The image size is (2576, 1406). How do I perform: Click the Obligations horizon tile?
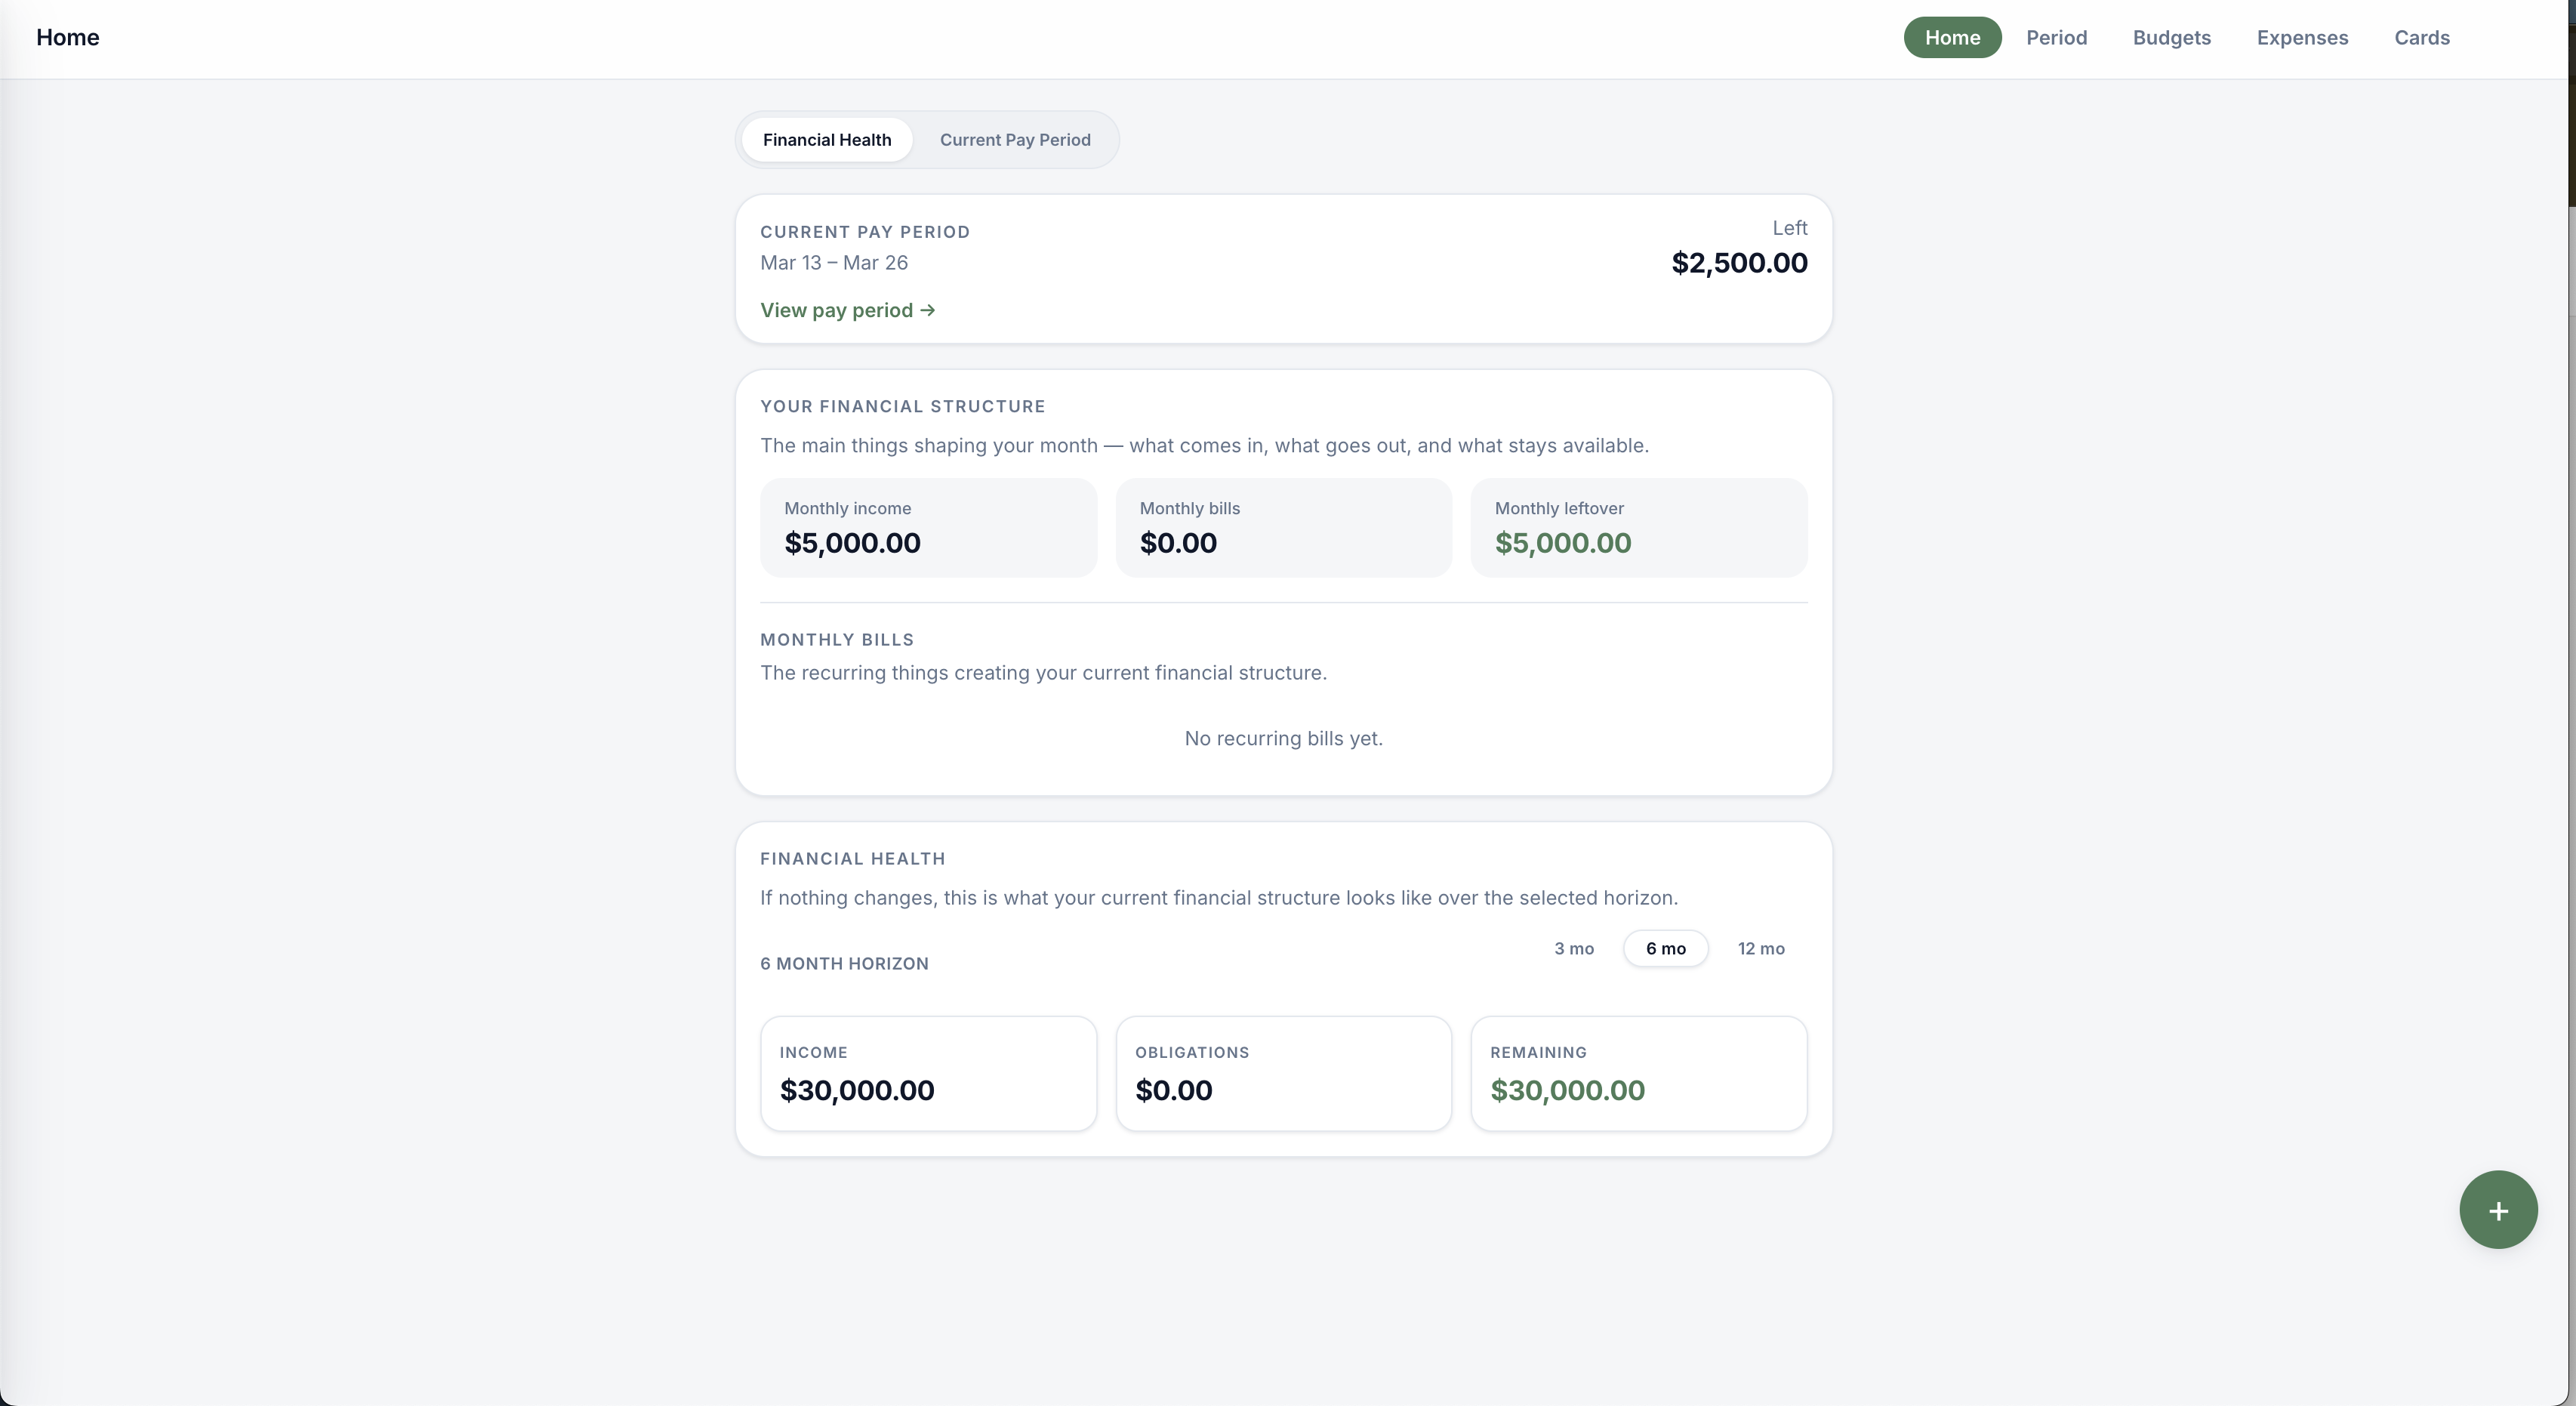point(1283,1073)
